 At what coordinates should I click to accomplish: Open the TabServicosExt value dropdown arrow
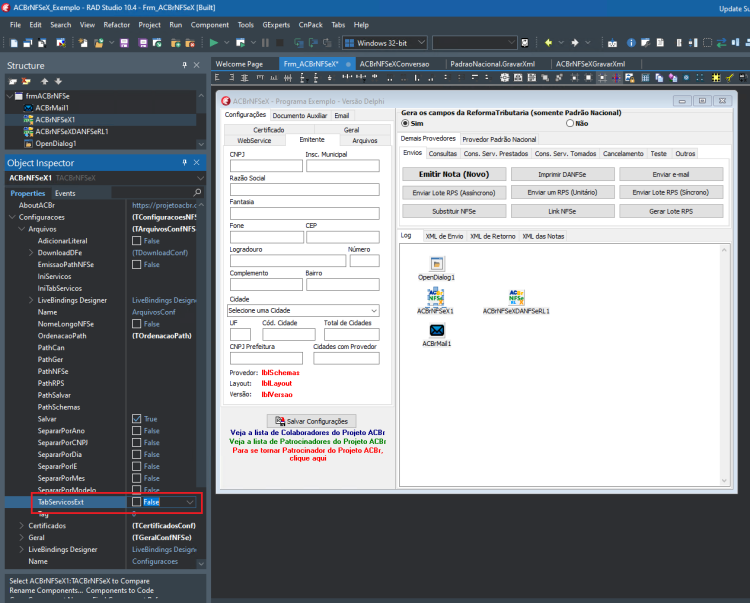(190, 502)
